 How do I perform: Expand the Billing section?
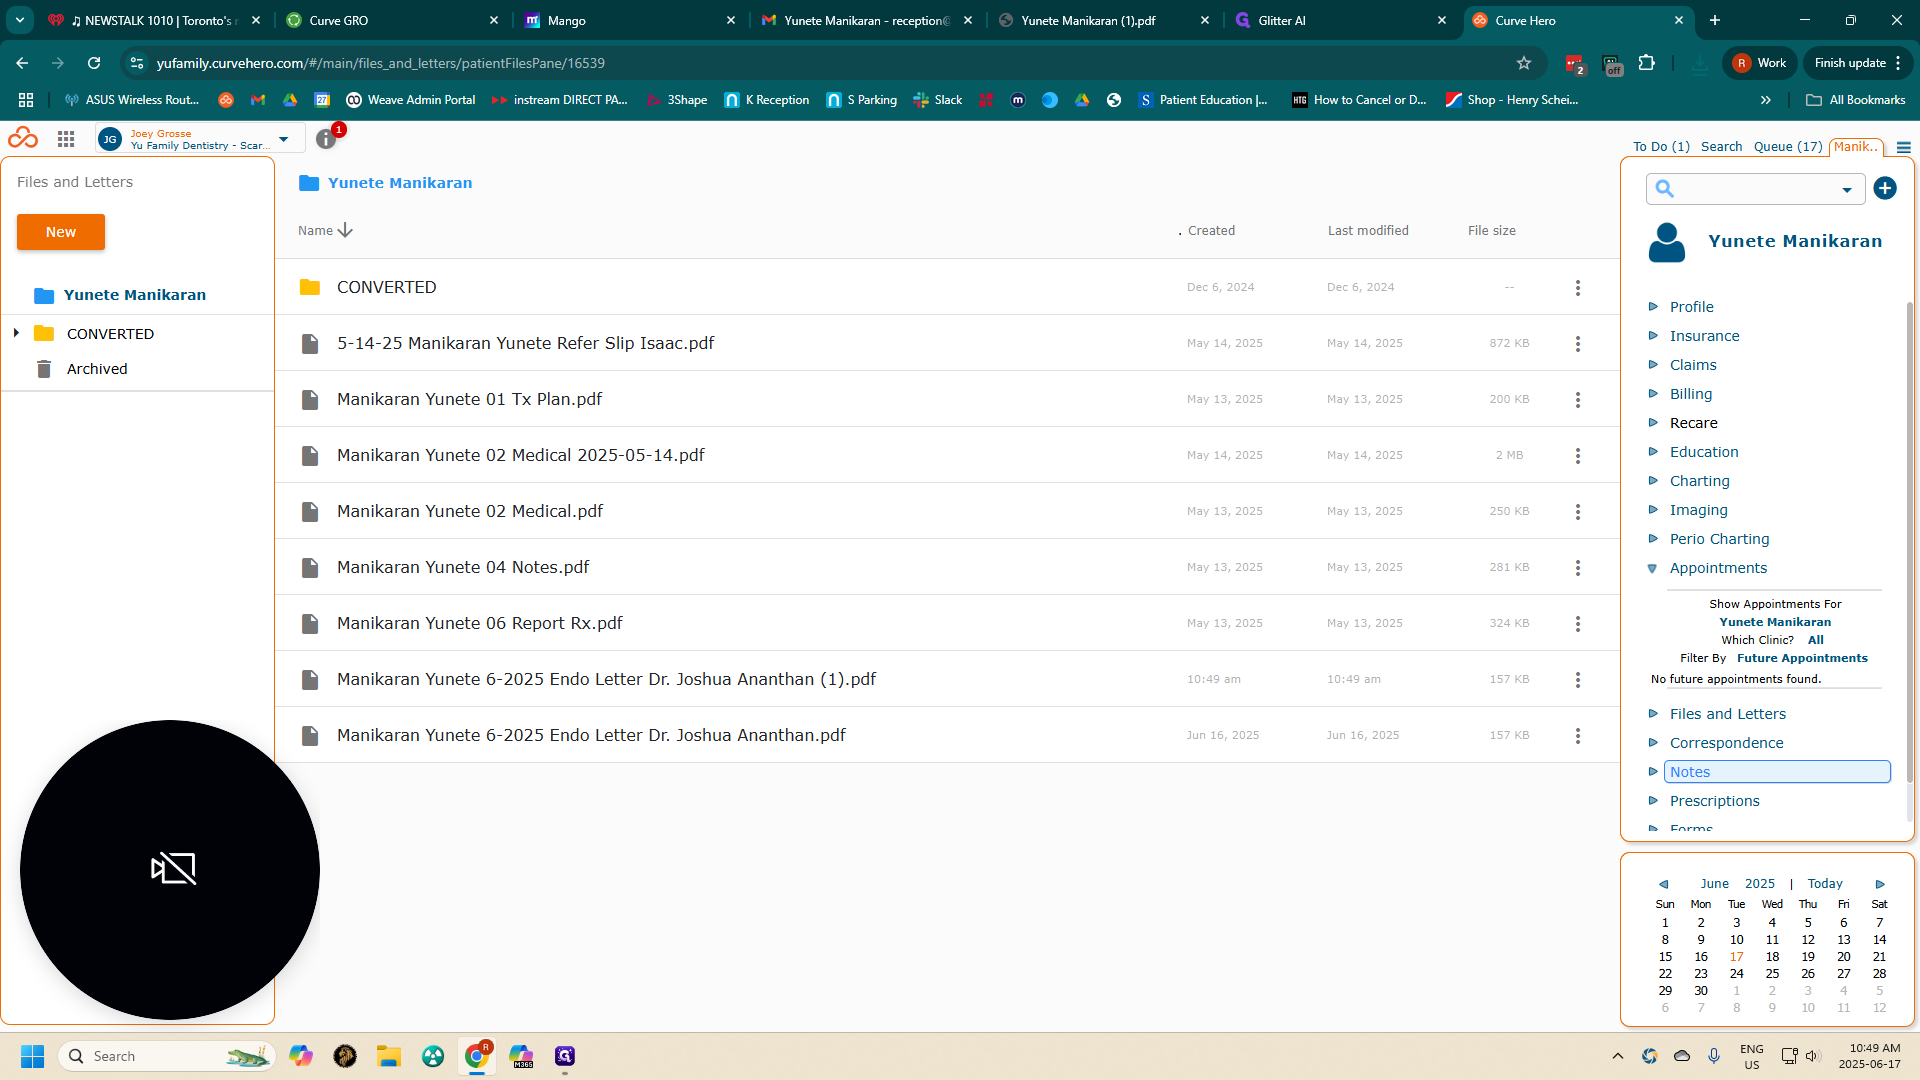coord(1653,394)
